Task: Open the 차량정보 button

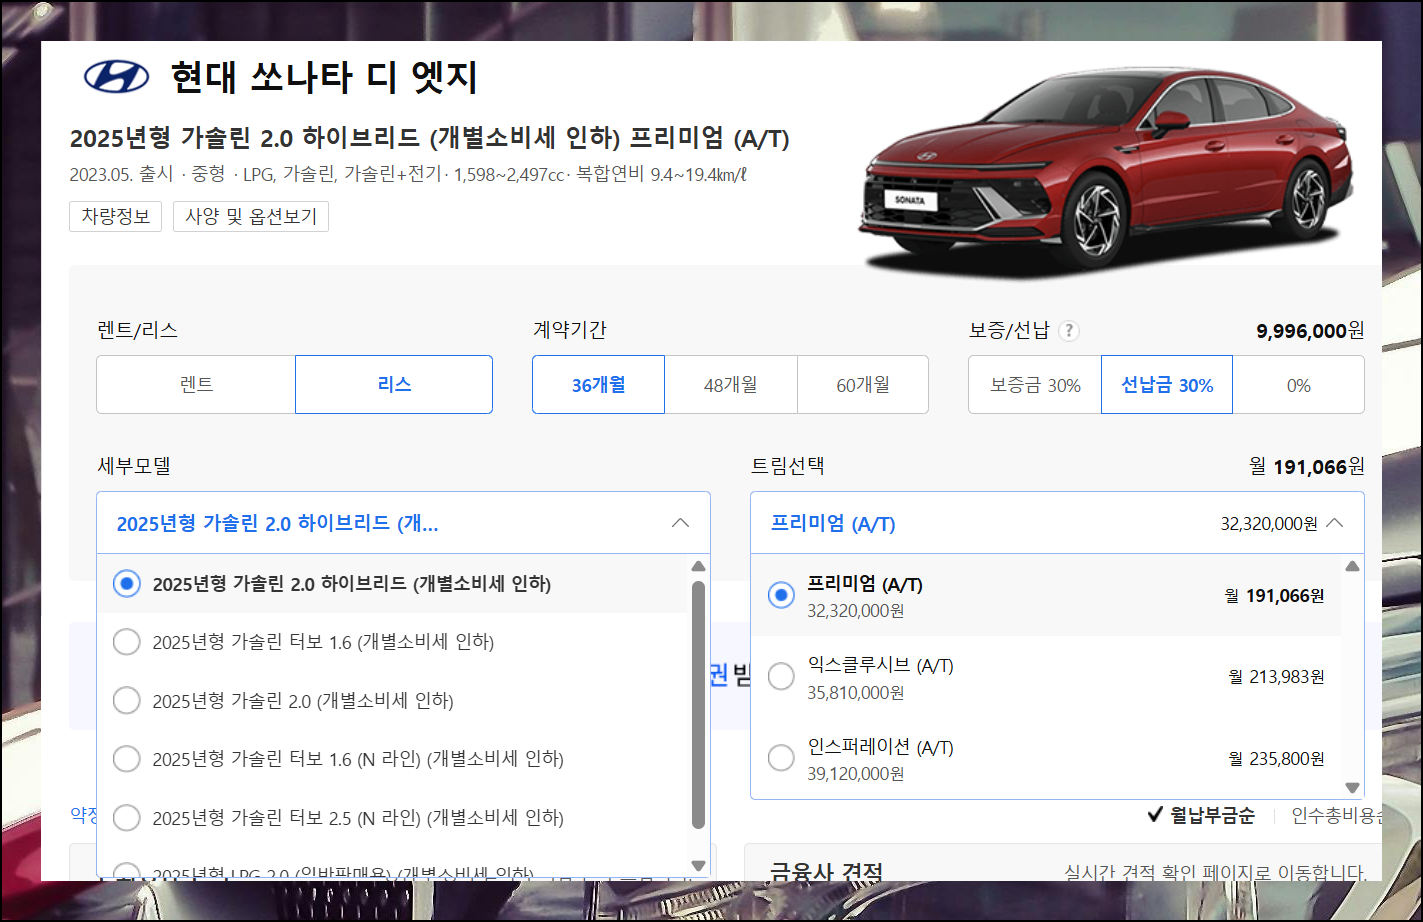Action: (x=115, y=216)
